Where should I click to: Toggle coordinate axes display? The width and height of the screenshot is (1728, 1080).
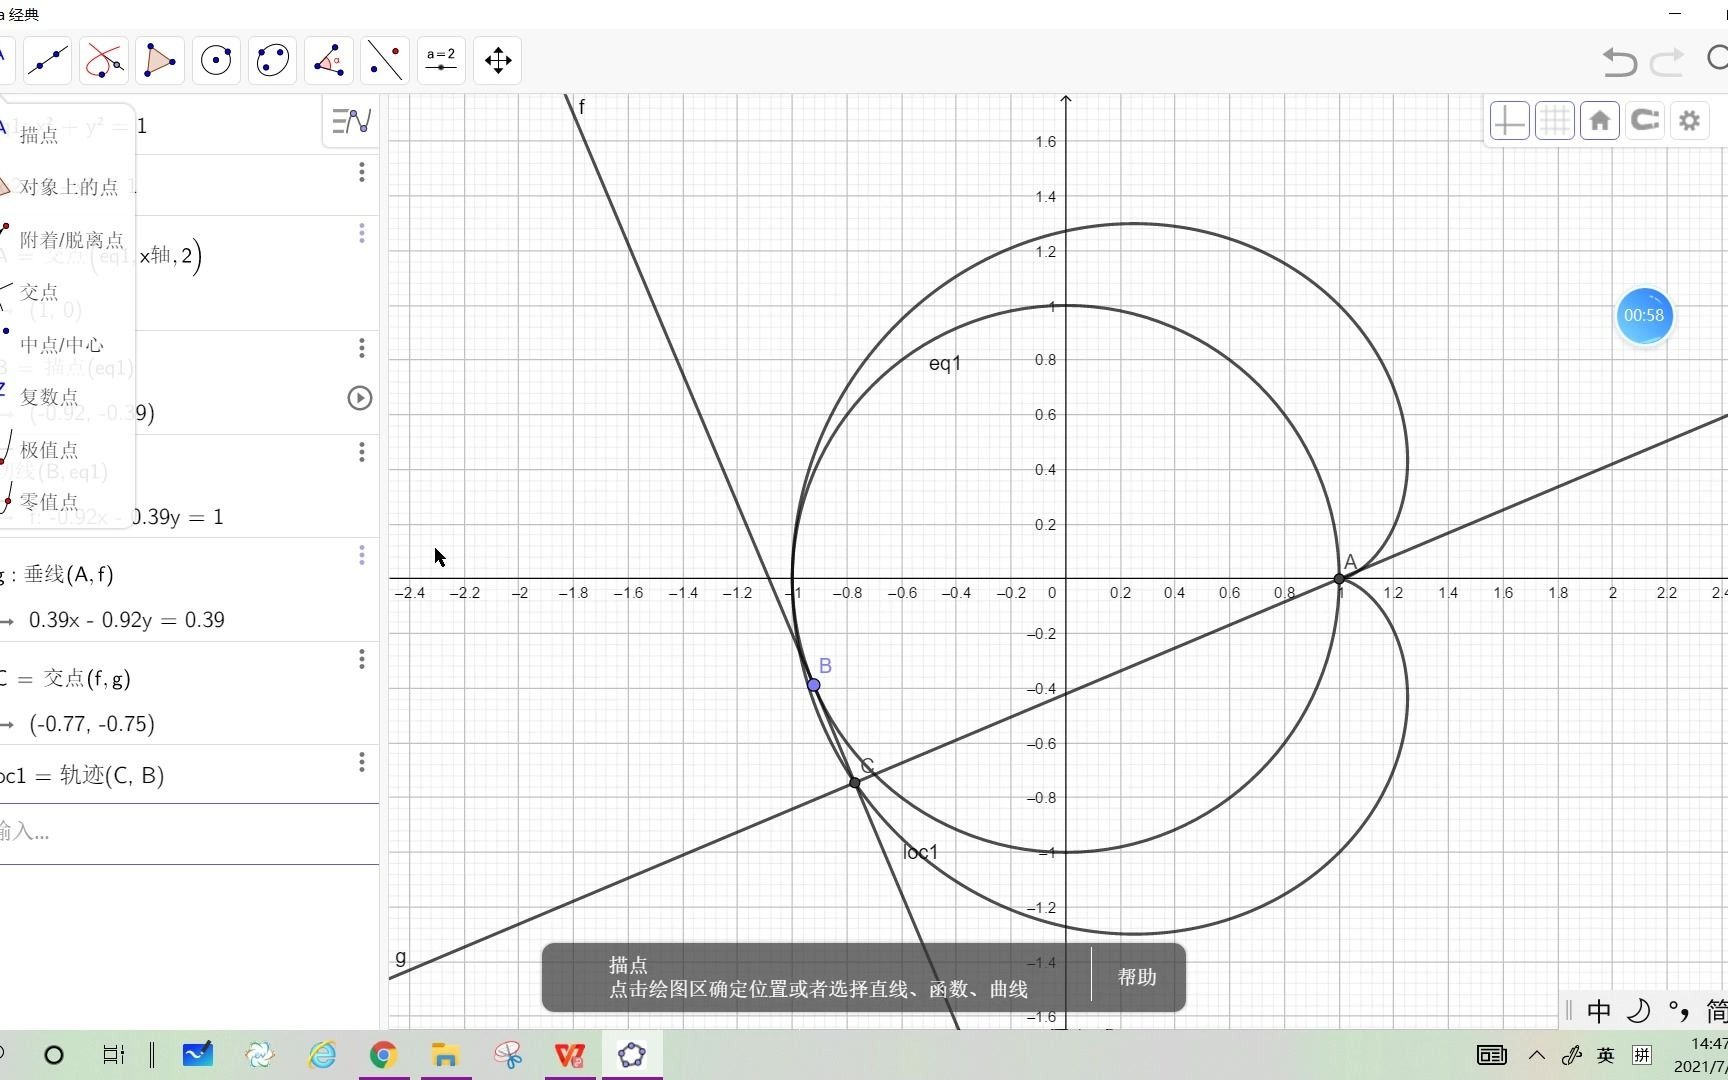pos(1509,121)
